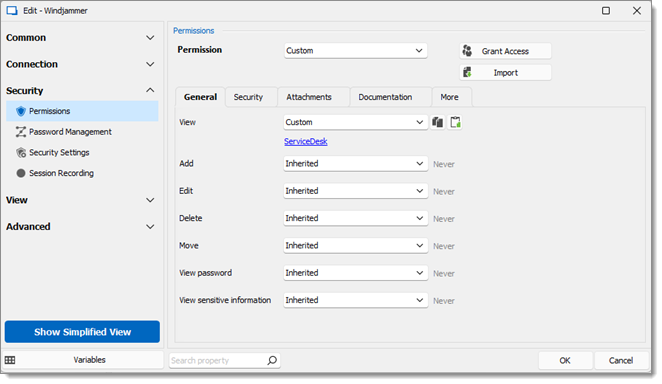Maximize the Edit - Windjammer window

606,11
